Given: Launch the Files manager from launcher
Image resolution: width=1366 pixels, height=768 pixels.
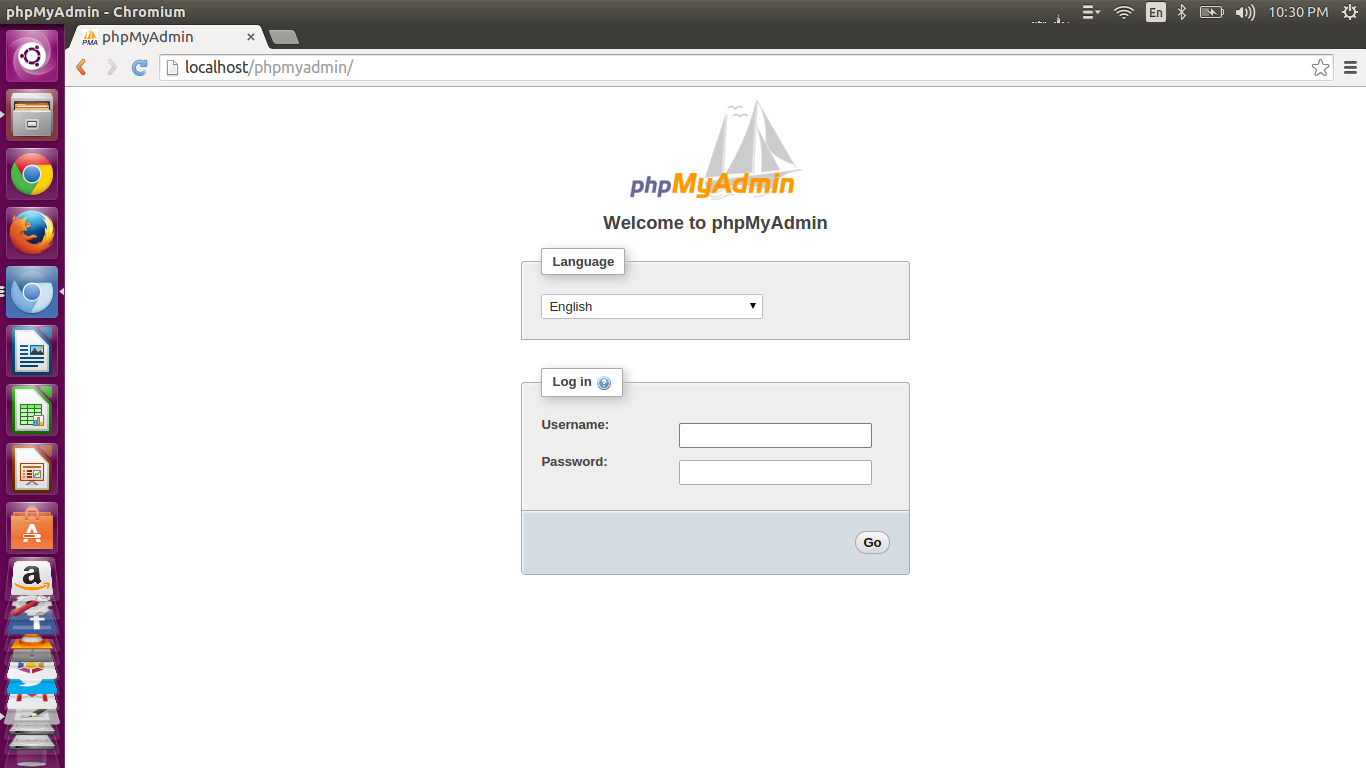Looking at the screenshot, I should 32,115.
